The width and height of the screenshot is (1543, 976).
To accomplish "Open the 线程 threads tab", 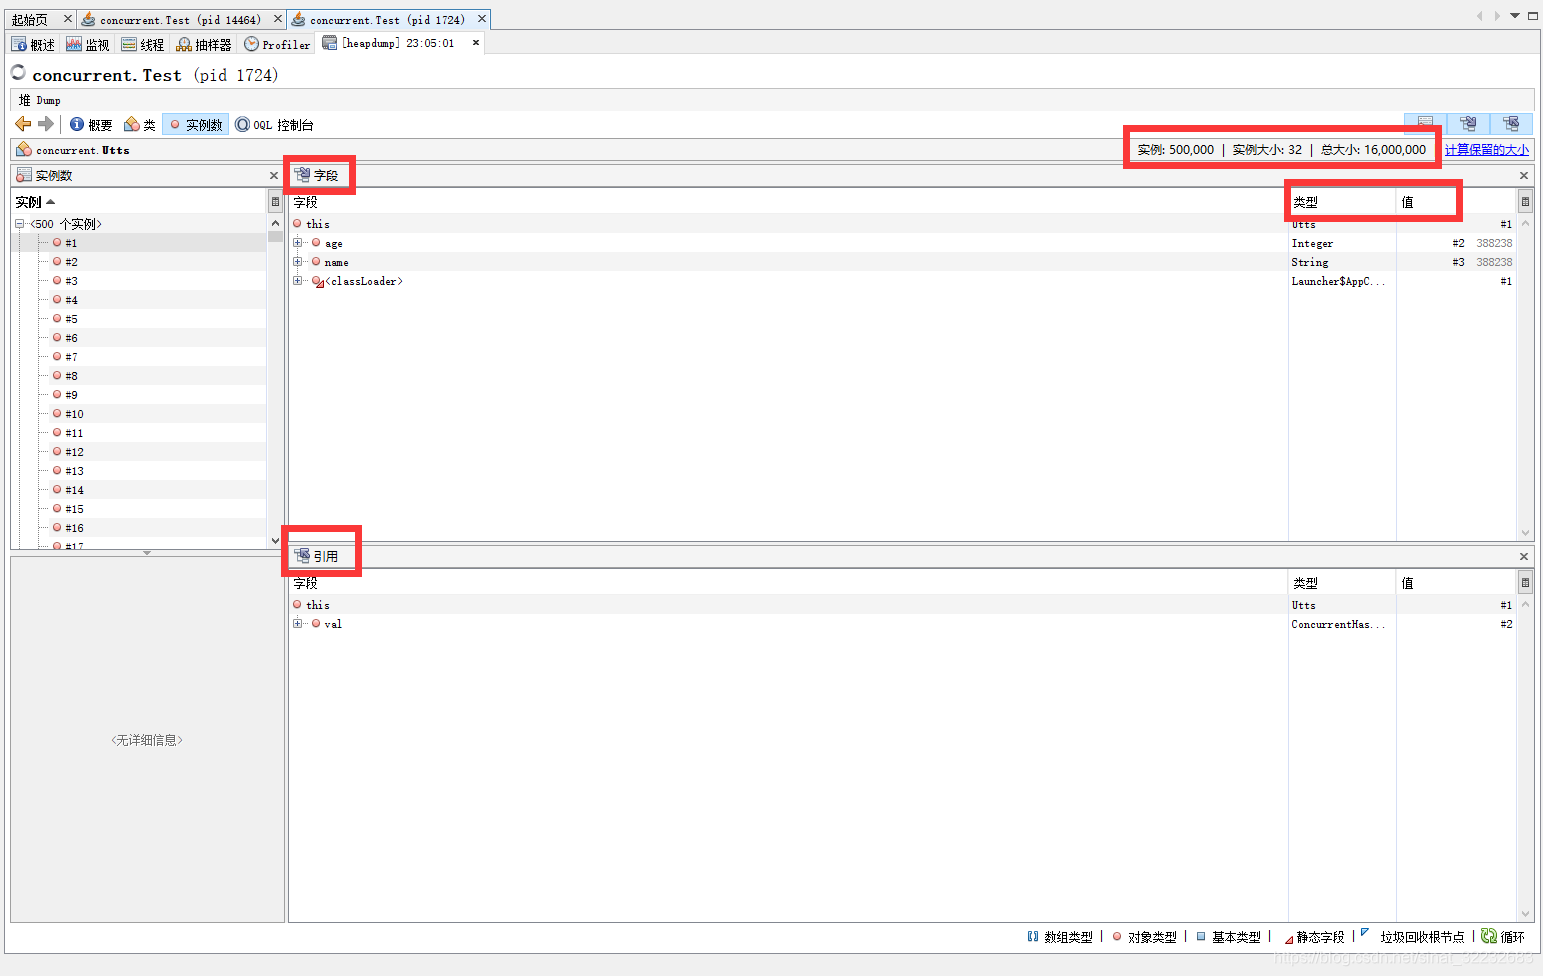I will [143, 45].
